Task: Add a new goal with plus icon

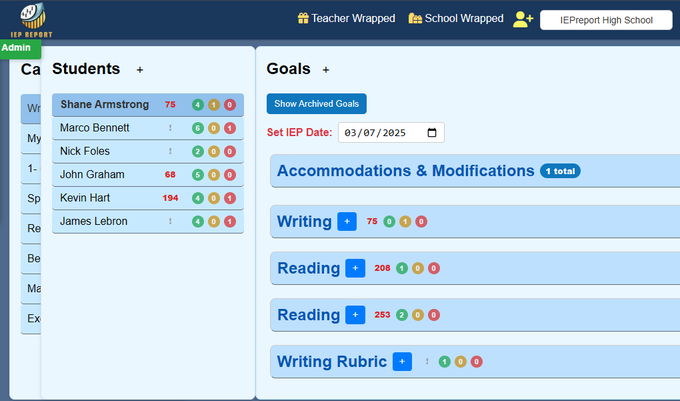Action: (x=326, y=70)
